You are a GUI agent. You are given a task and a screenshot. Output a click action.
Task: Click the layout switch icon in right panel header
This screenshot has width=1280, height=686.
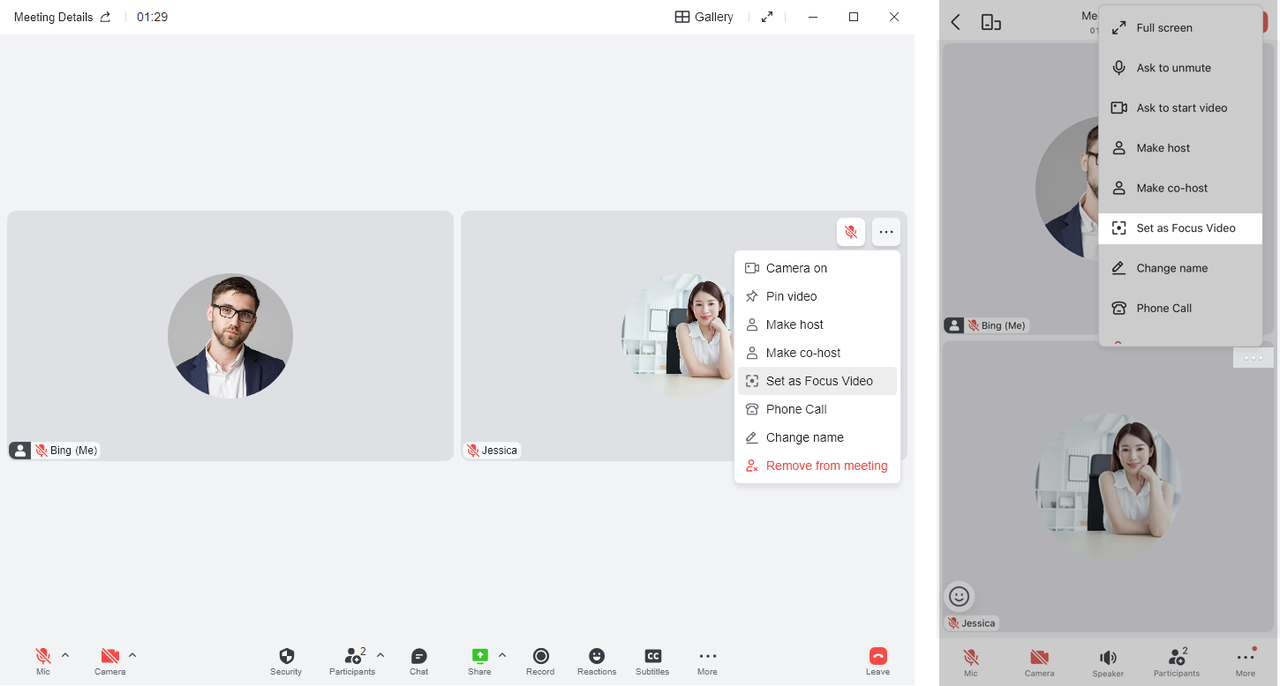pyautogui.click(x=991, y=21)
